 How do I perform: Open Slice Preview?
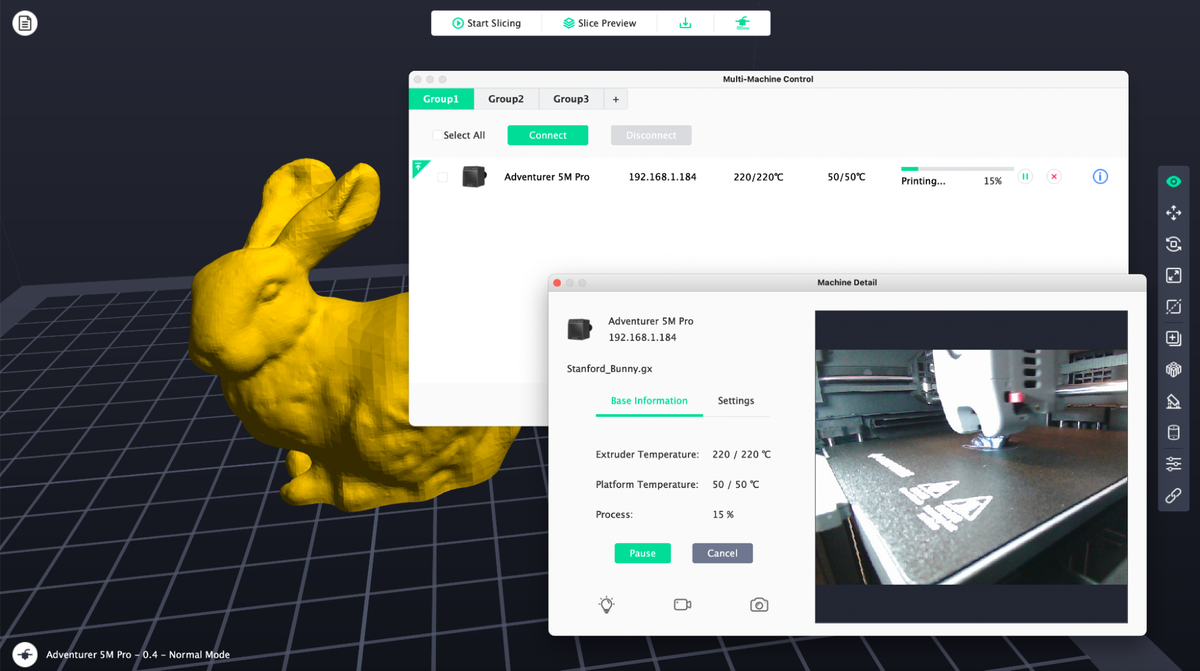600,23
